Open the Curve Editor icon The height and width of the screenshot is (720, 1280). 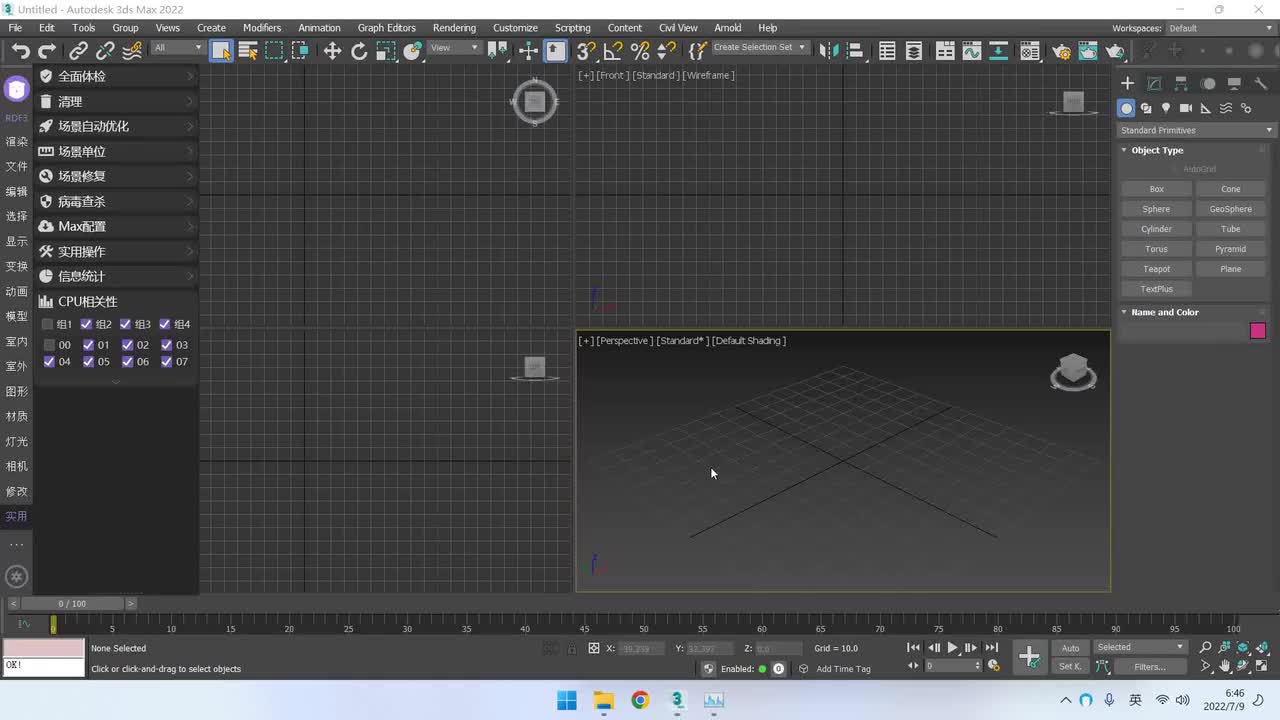971,51
